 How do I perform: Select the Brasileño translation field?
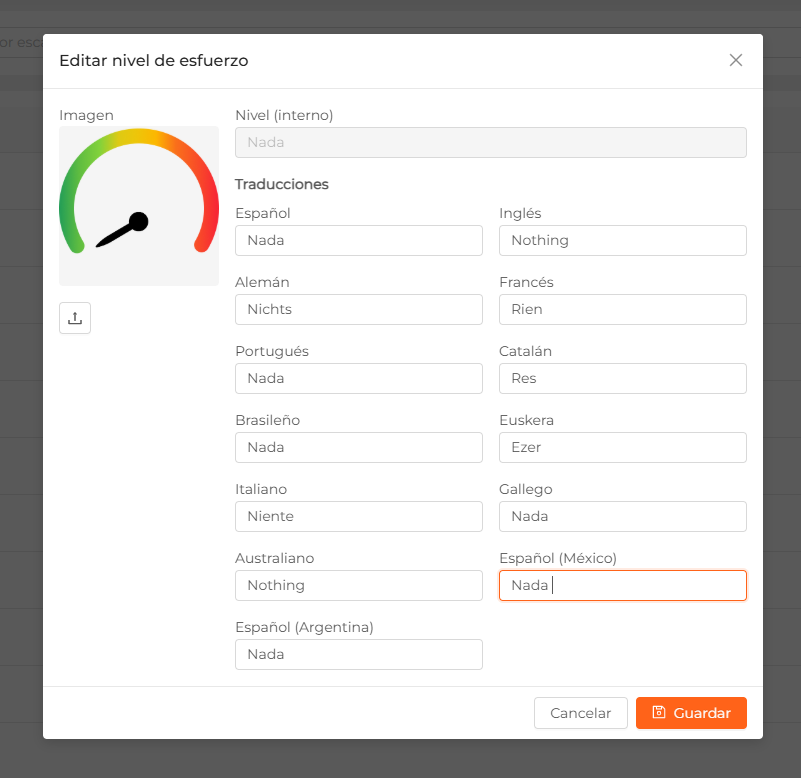click(359, 447)
